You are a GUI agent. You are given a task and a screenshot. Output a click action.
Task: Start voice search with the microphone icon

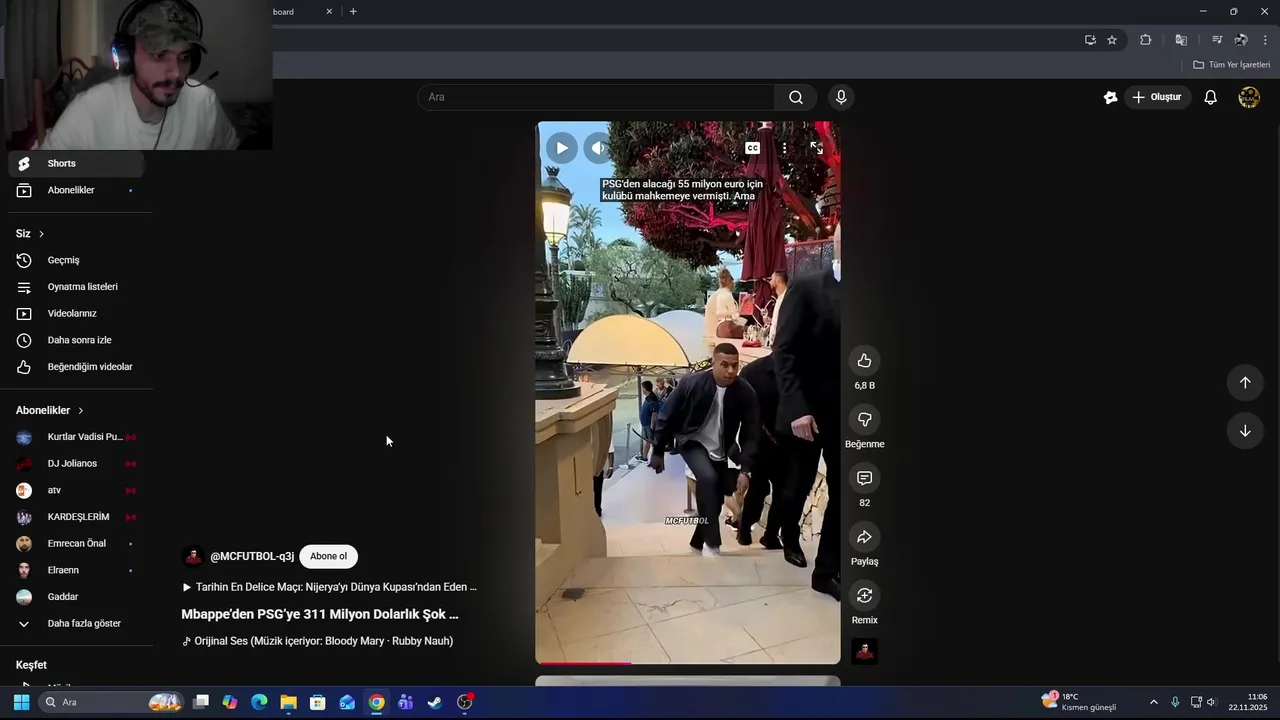[841, 97]
